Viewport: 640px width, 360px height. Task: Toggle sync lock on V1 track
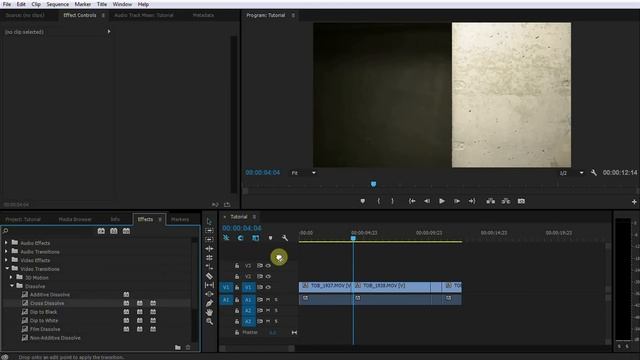[260, 287]
